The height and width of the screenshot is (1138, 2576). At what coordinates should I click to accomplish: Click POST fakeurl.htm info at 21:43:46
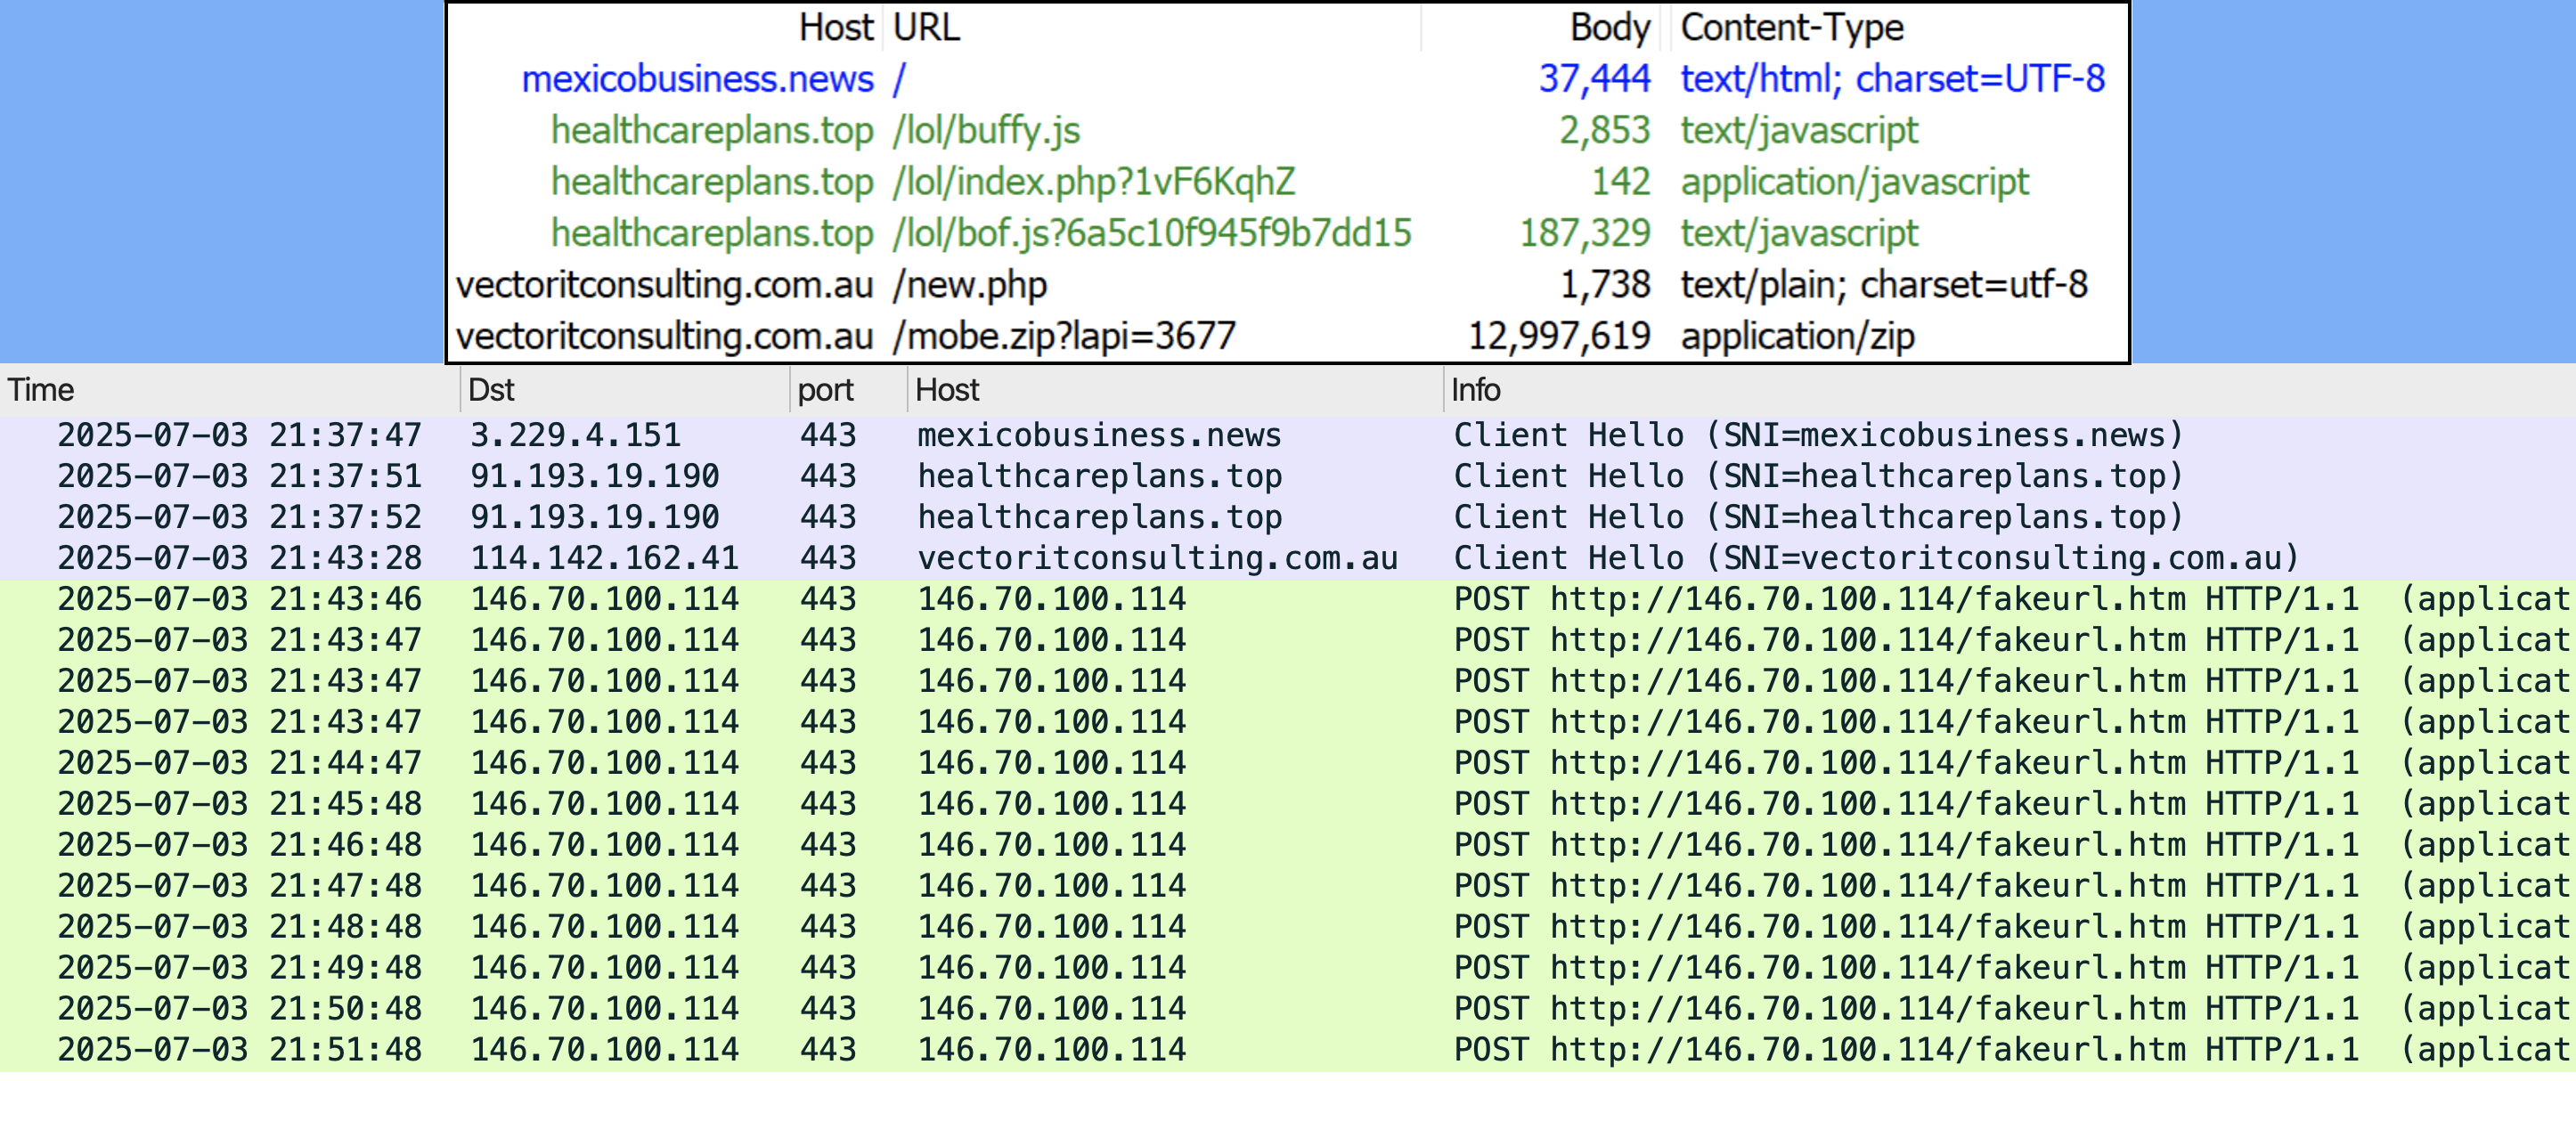click(x=2011, y=599)
